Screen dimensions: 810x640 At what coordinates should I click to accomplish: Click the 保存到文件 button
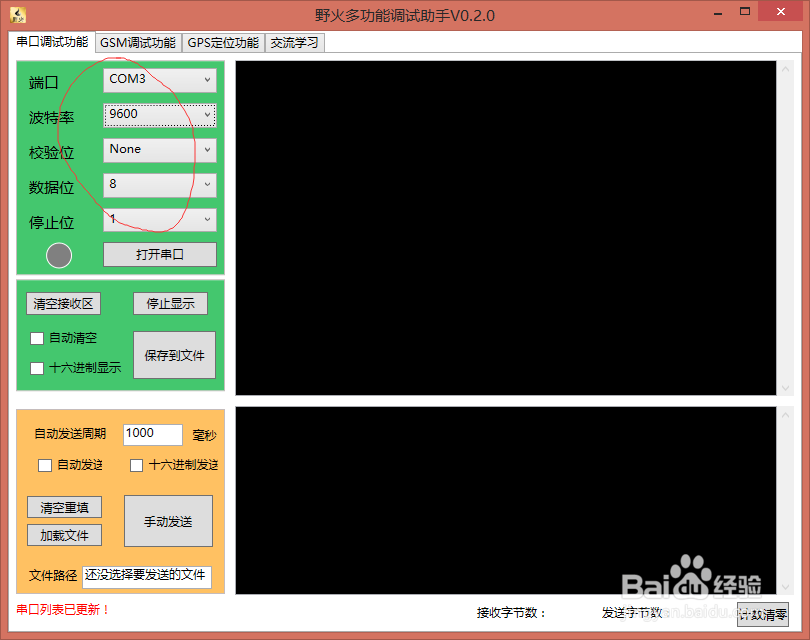(175, 355)
